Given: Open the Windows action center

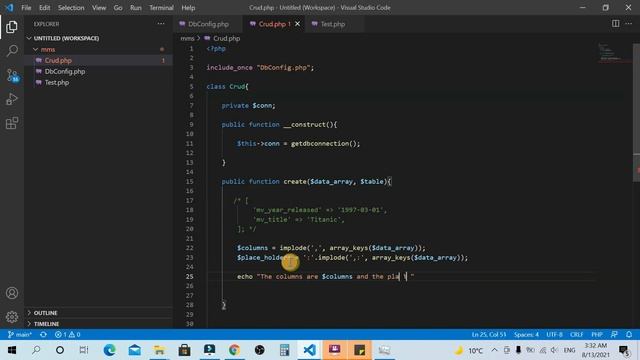Looking at the screenshot, I should point(624,350).
